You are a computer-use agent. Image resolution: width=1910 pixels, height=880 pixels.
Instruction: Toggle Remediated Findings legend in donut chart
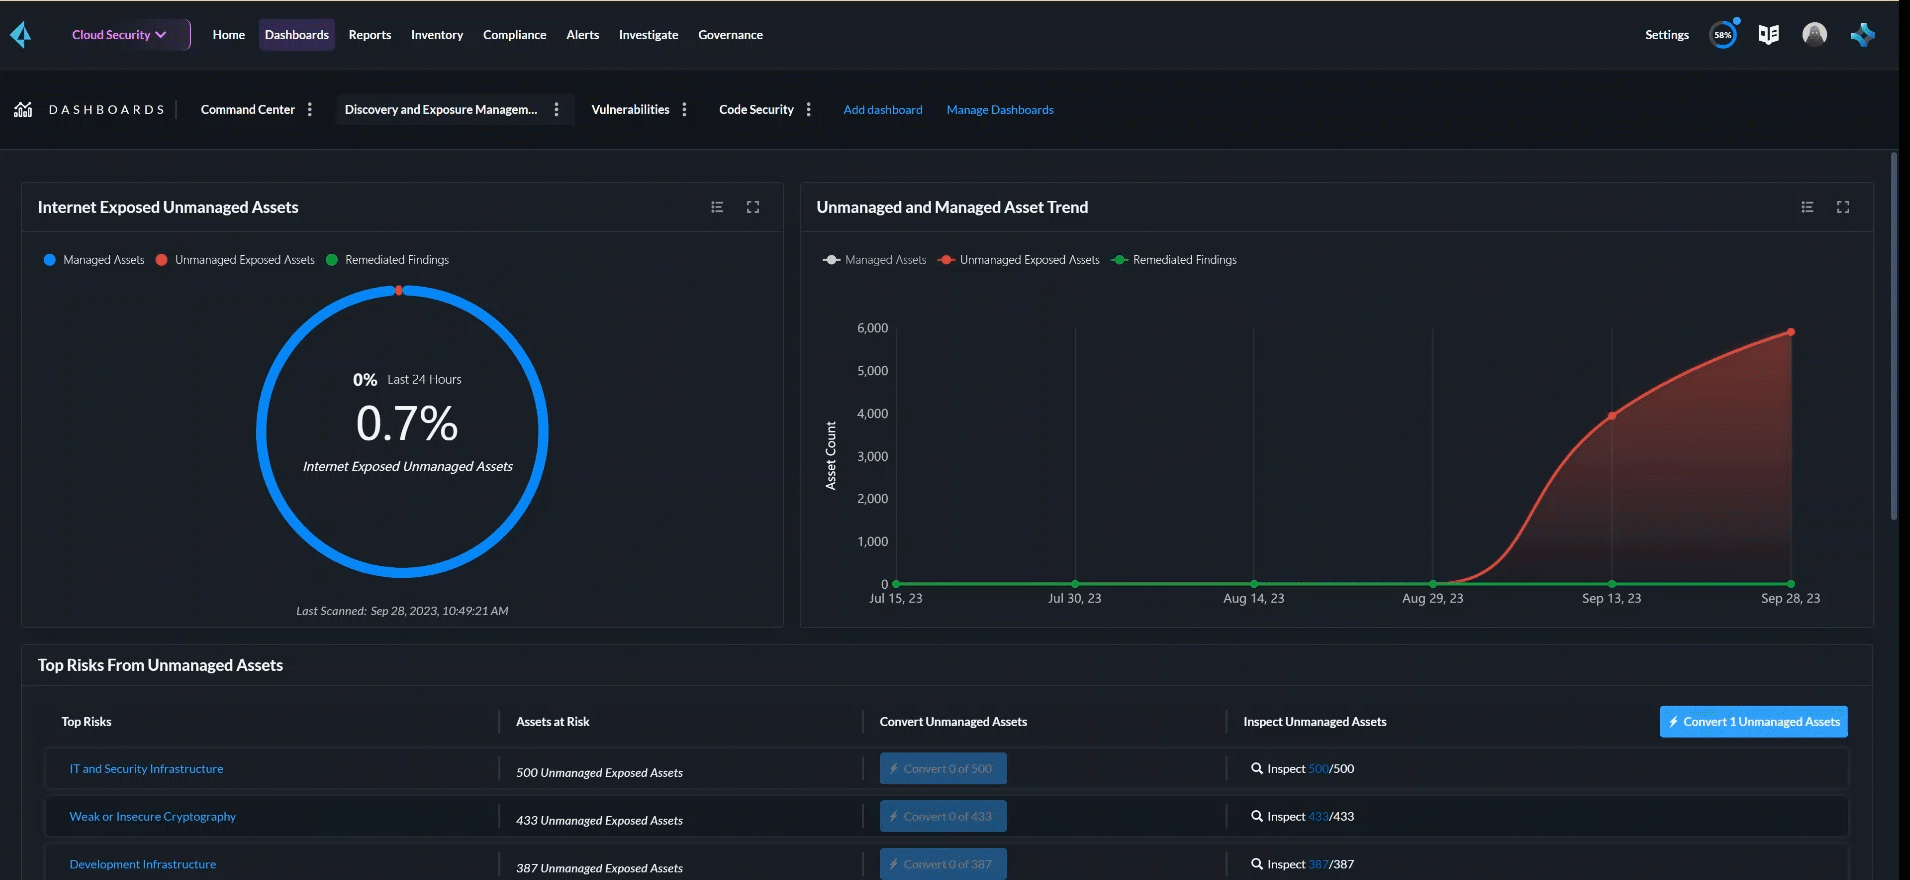point(387,260)
